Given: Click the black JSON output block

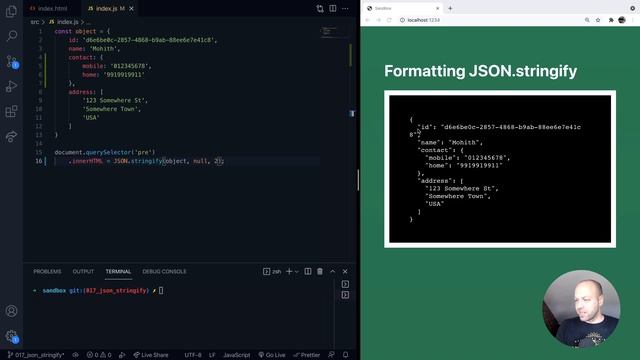Looking at the screenshot, I should pyautogui.click(x=500, y=169).
